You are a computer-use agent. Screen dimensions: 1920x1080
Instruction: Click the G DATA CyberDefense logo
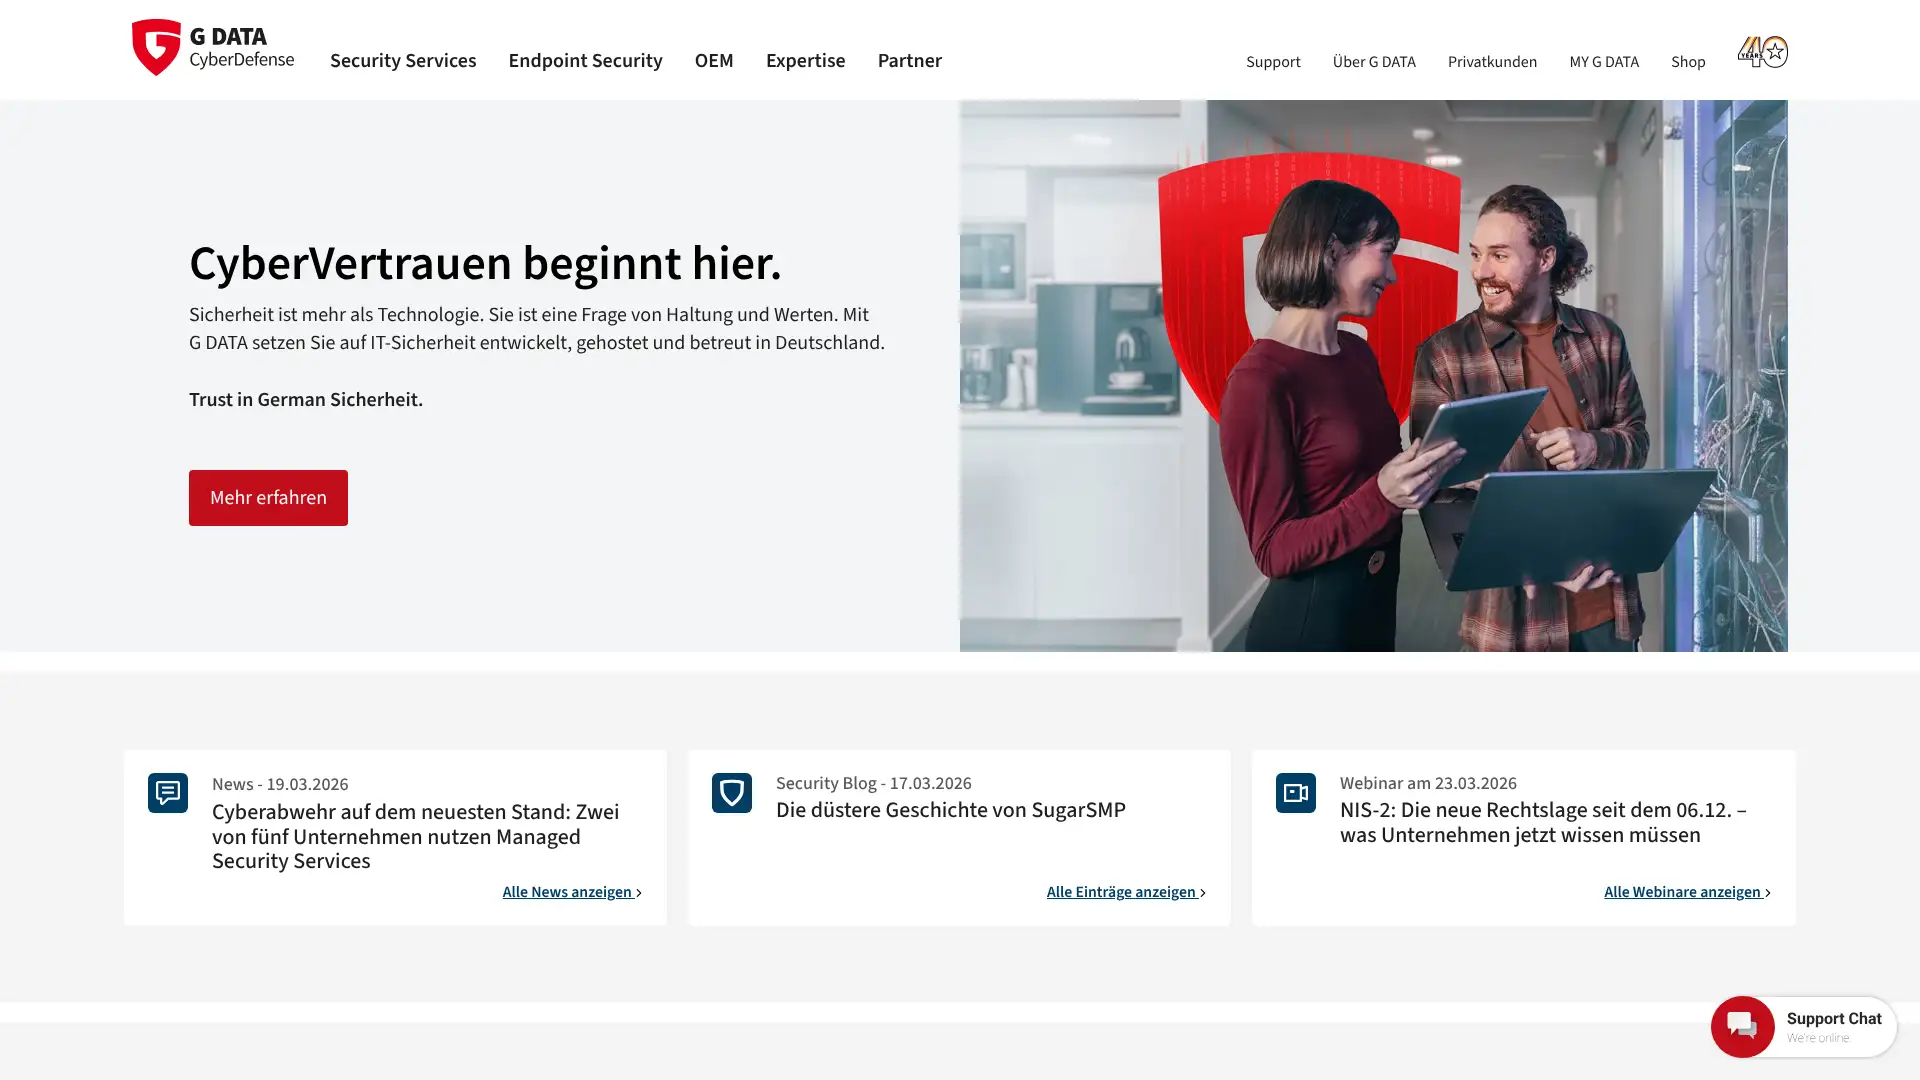click(213, 47)
